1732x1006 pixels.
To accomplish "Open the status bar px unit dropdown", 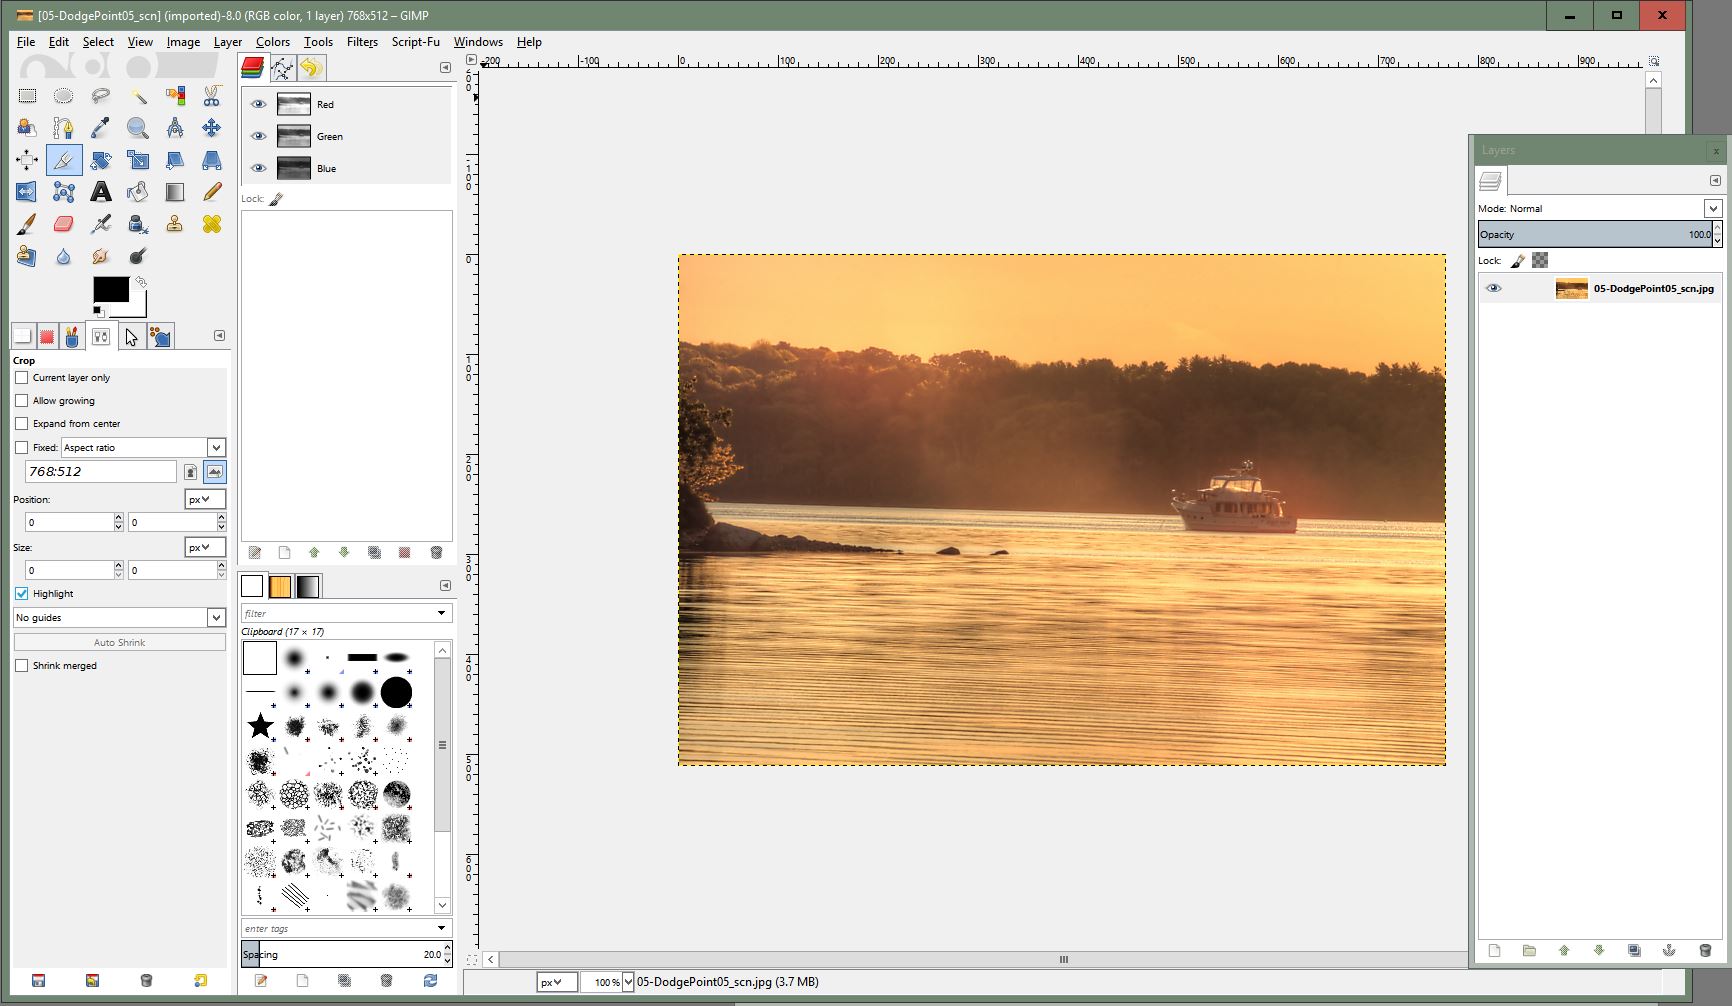I will [557, 982].
